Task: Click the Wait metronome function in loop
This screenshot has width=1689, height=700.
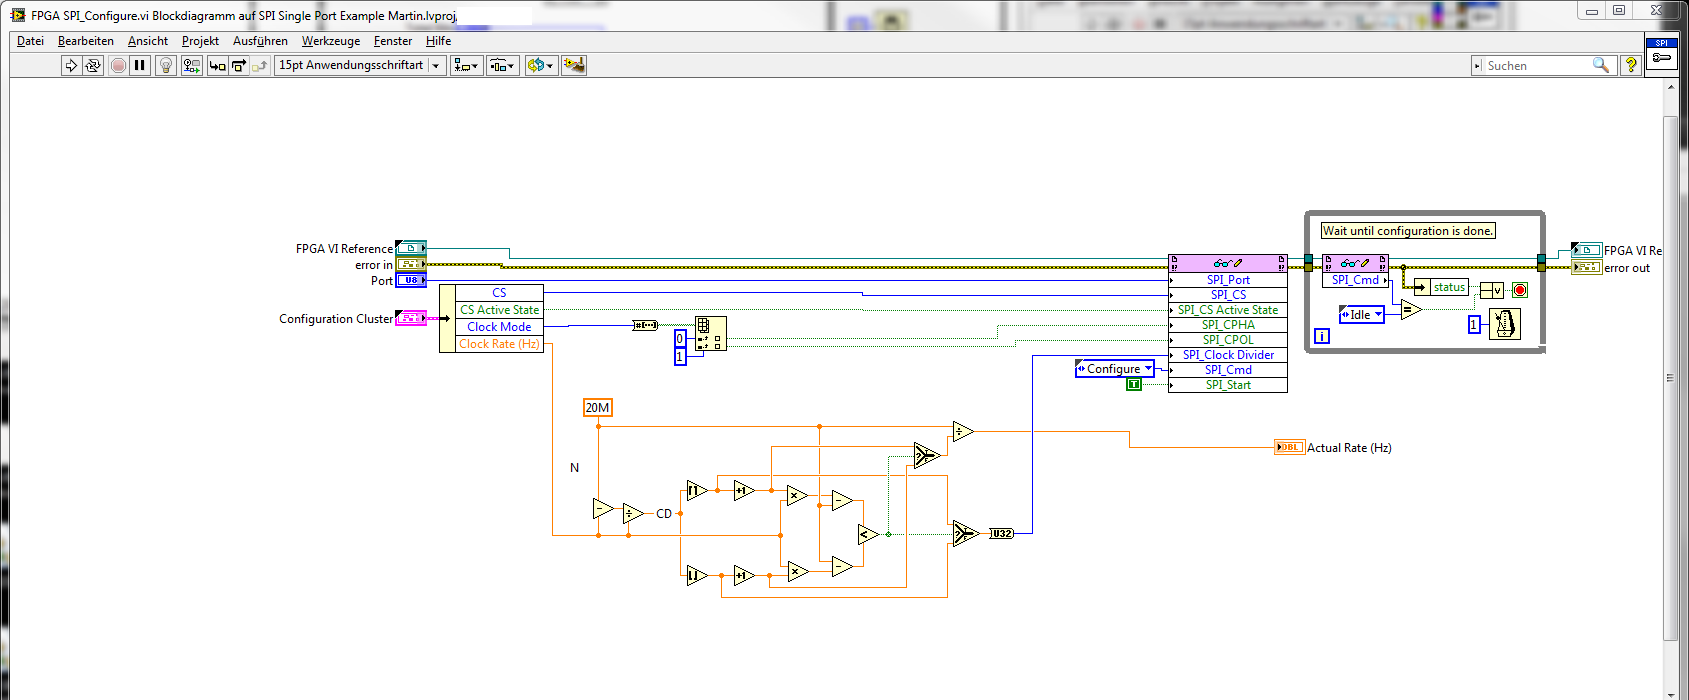Action: click(1504, 324)
